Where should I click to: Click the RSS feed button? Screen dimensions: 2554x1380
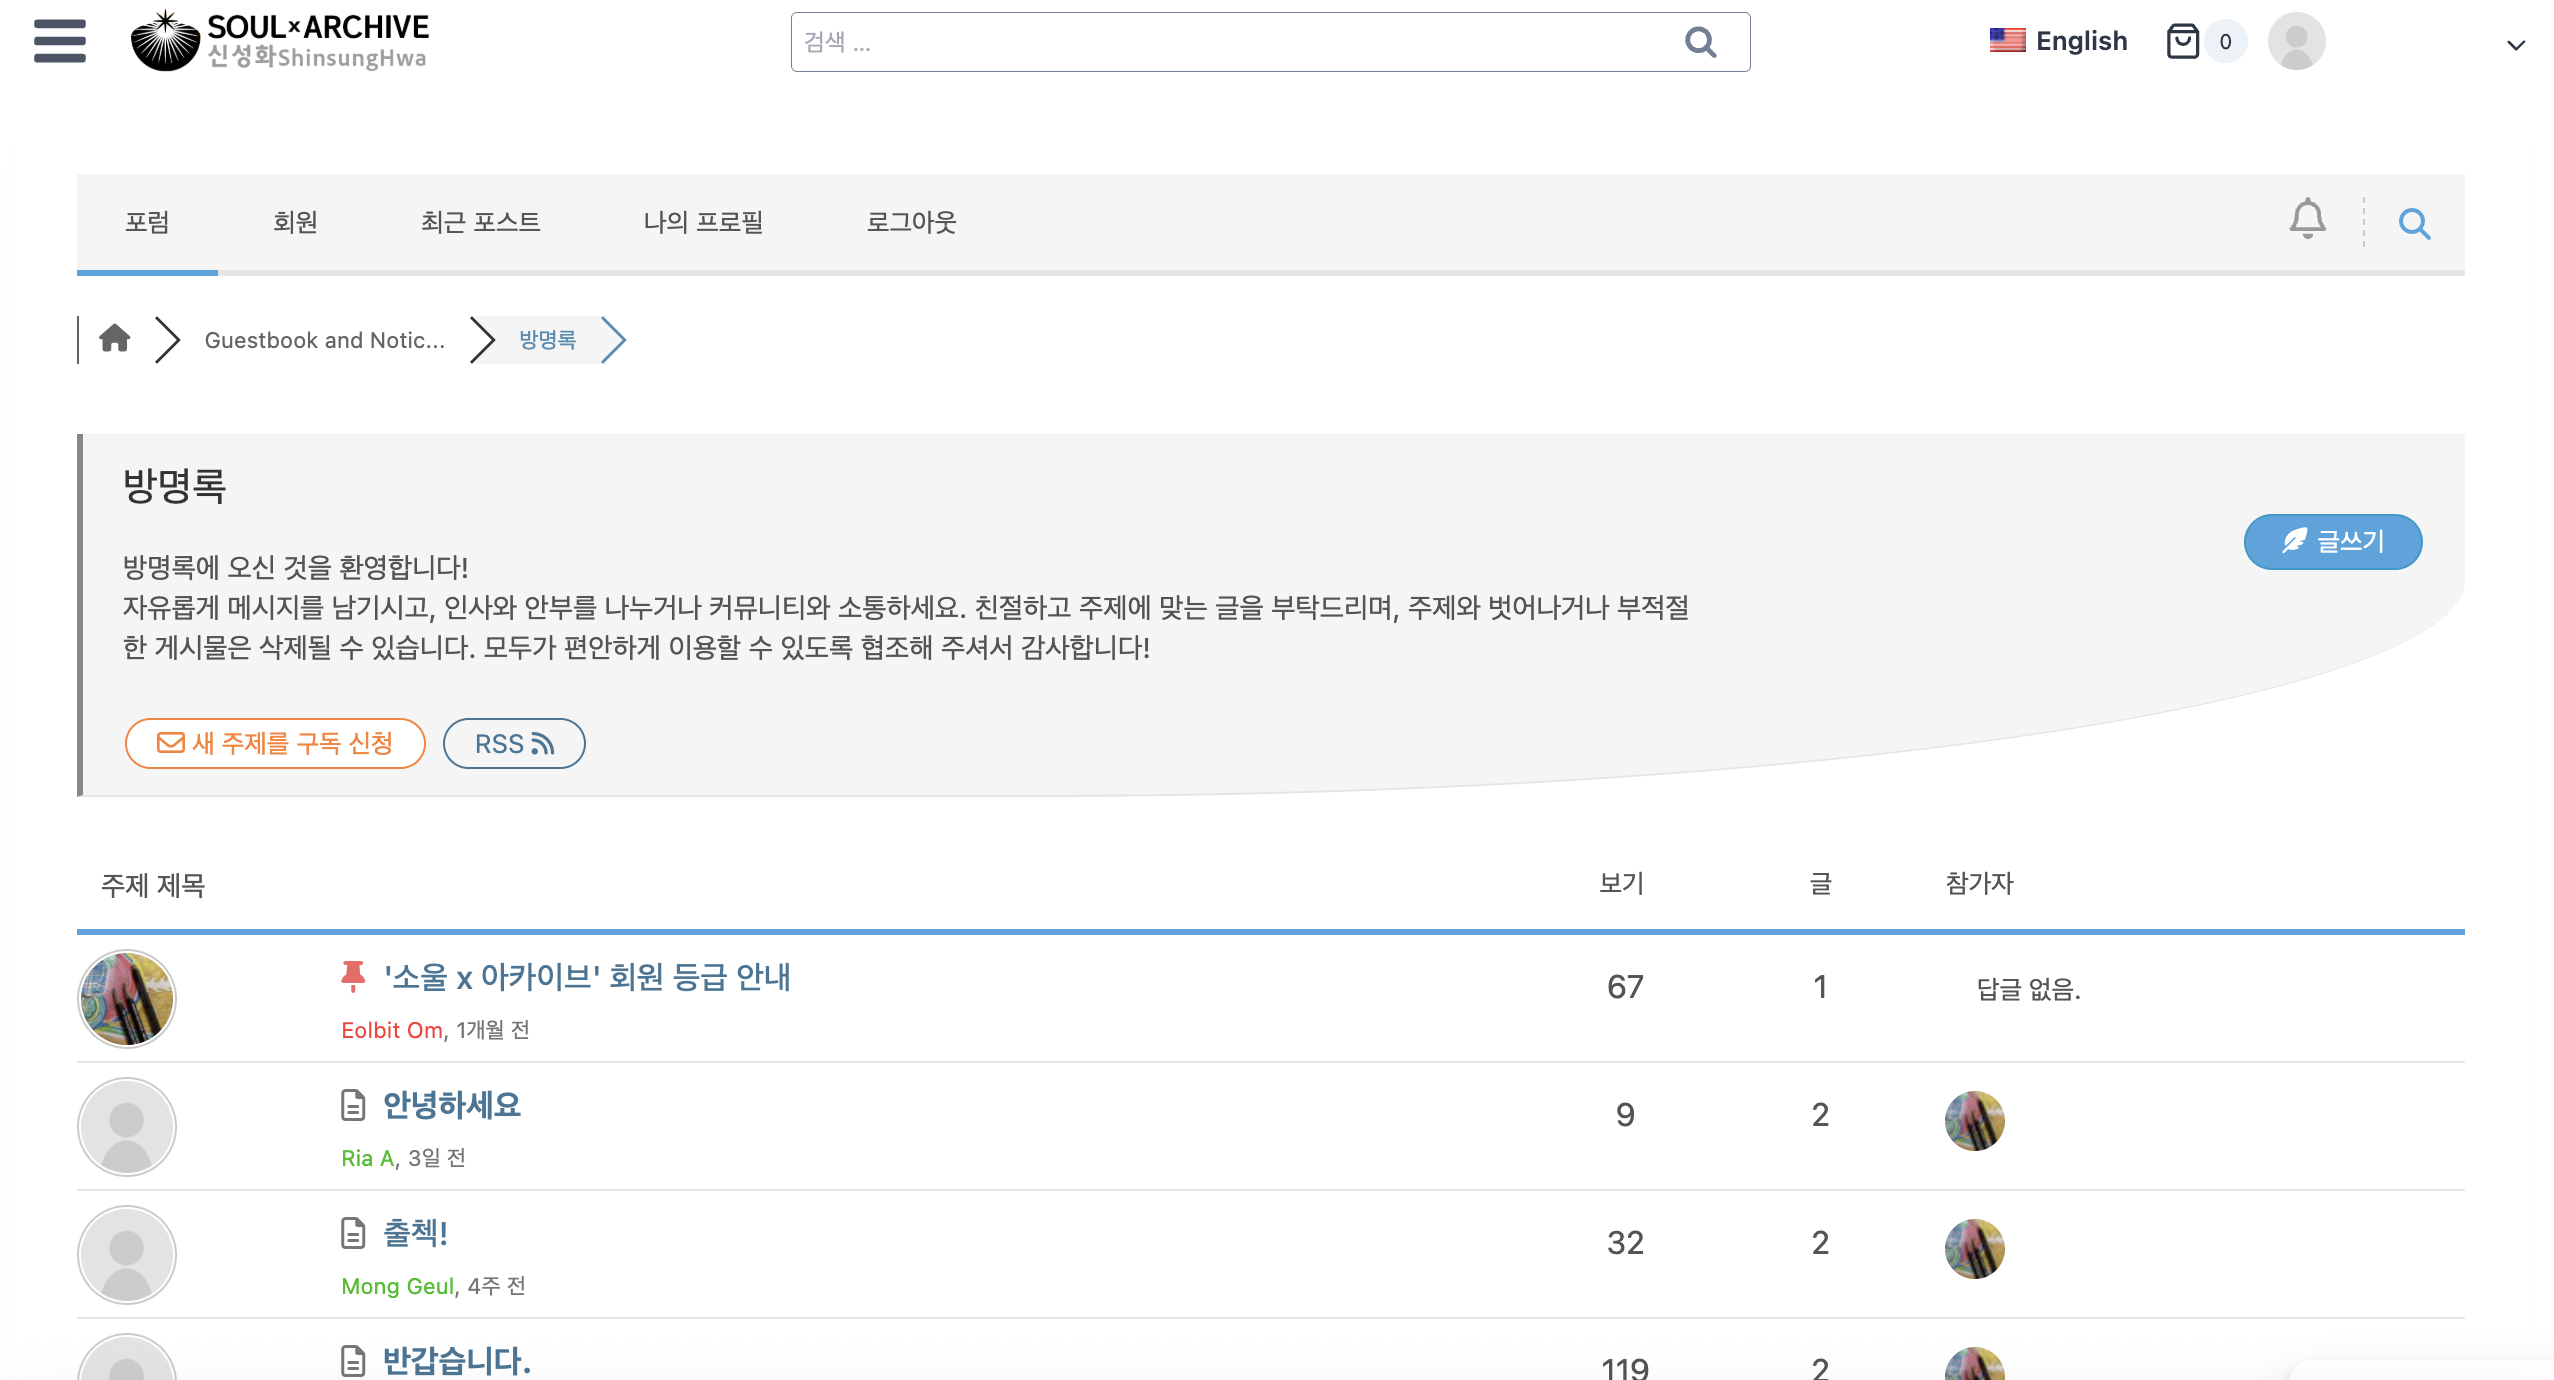pyautogui.click(x=514, y=743)
